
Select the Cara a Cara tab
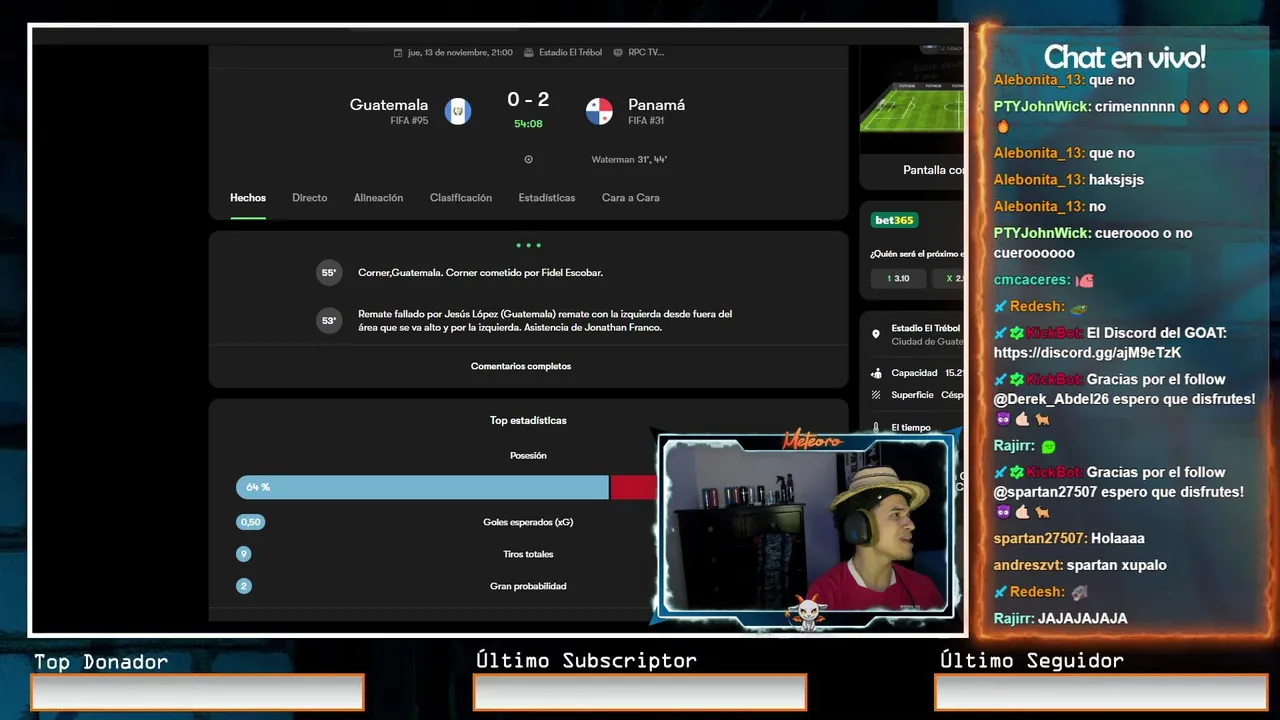point(631,198)
